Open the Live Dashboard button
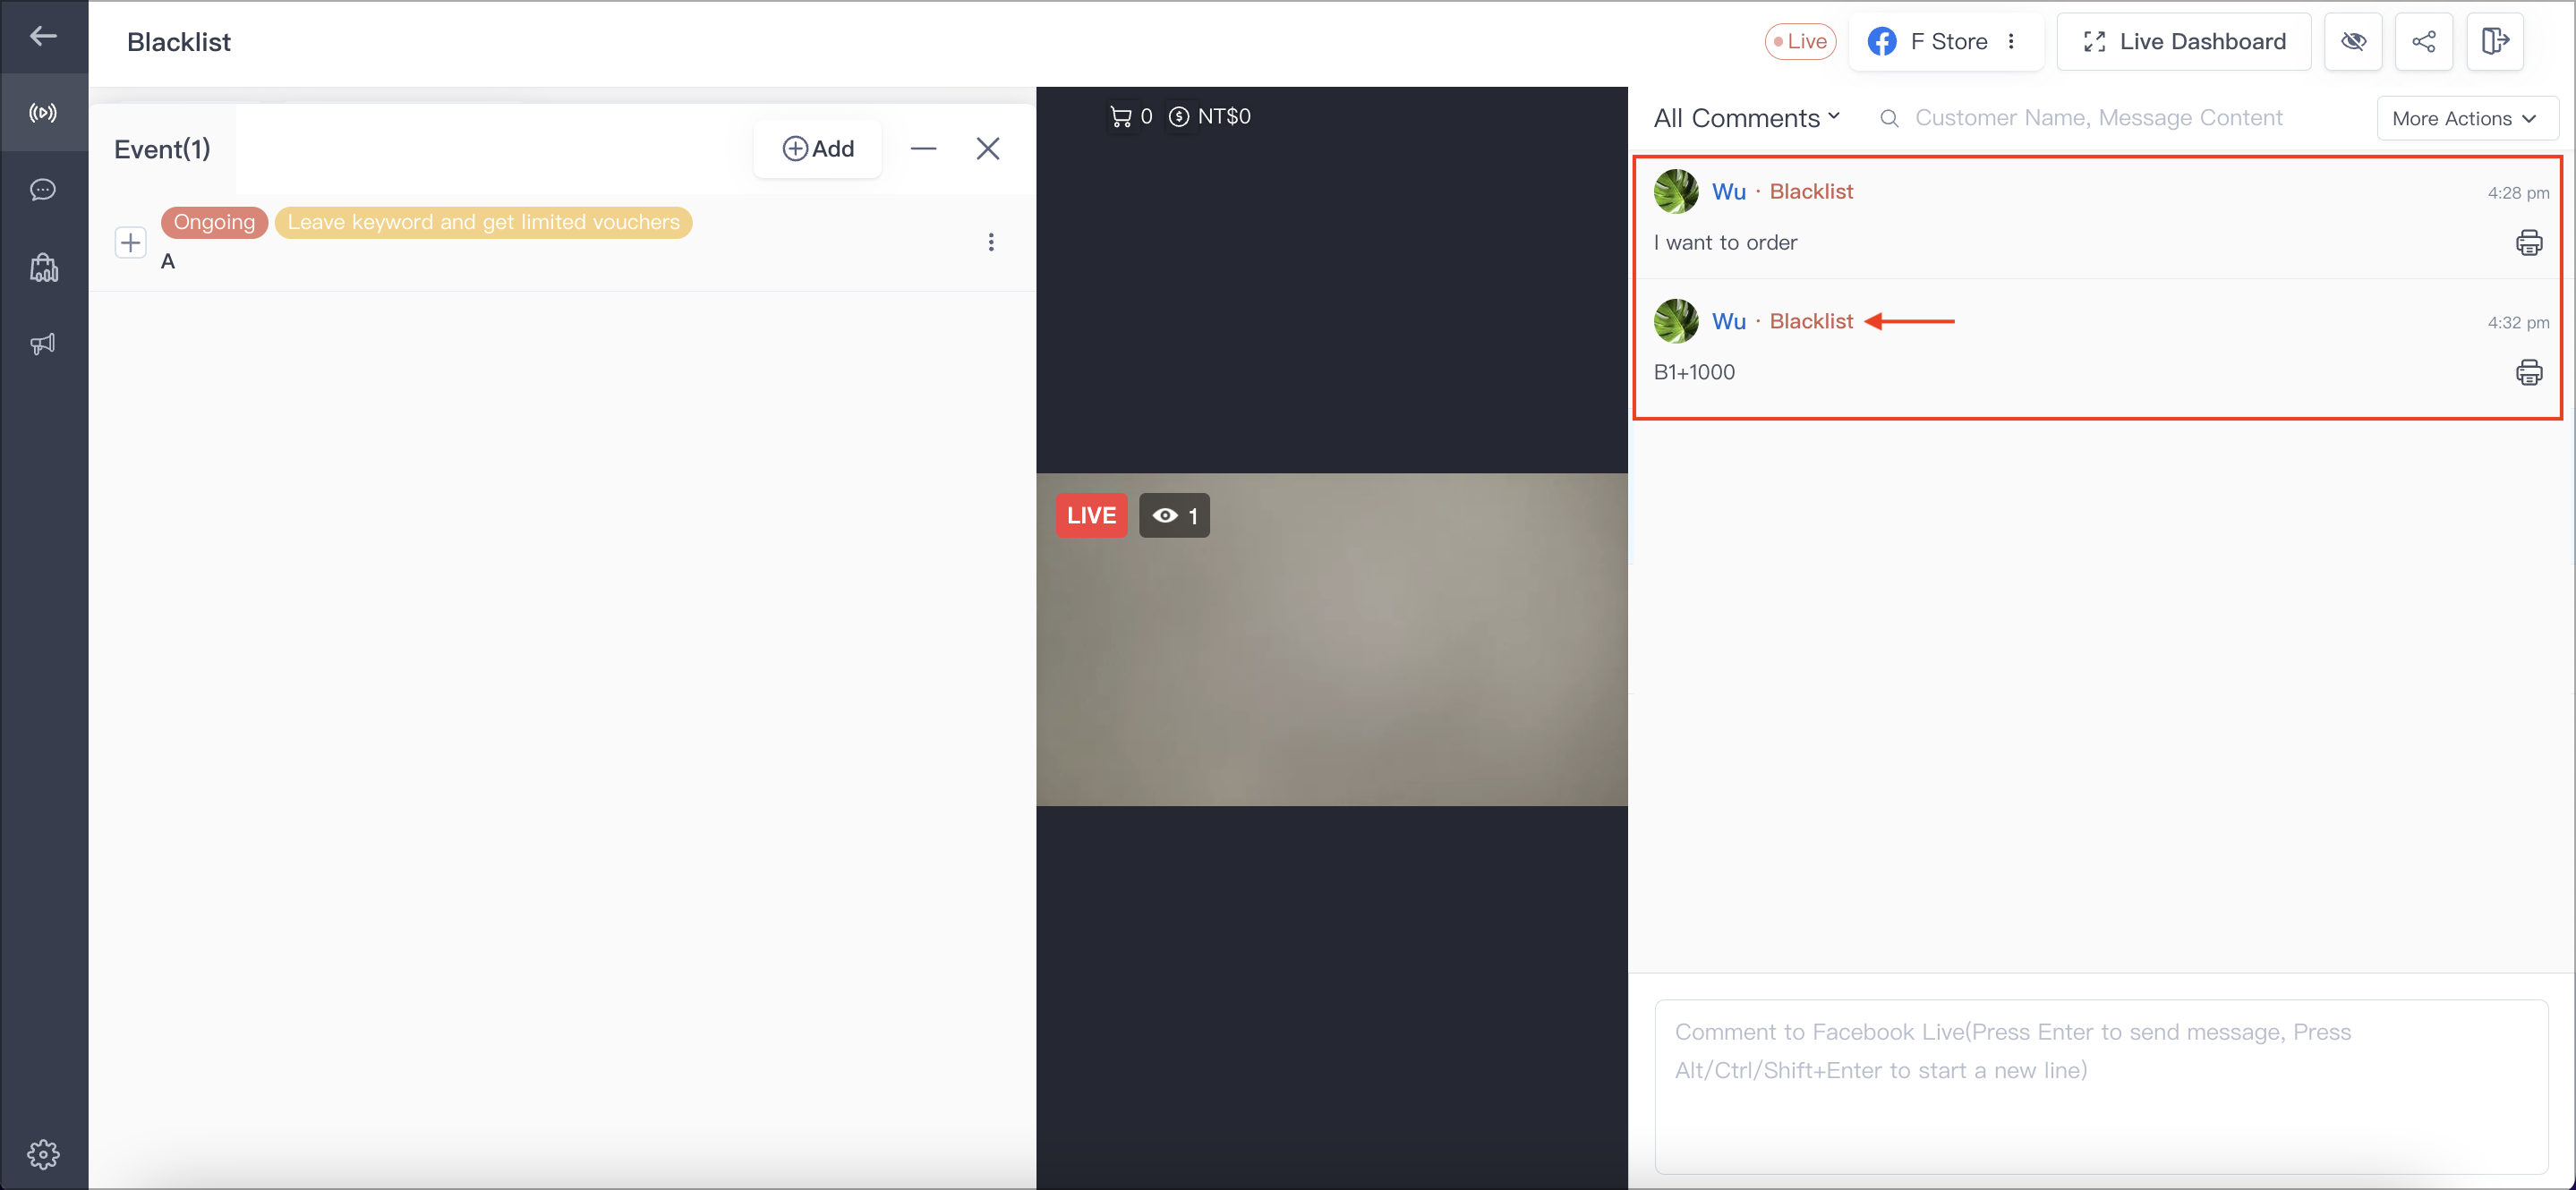The height and width of the screenshot is (1190, 2576). pos(2184,42)
